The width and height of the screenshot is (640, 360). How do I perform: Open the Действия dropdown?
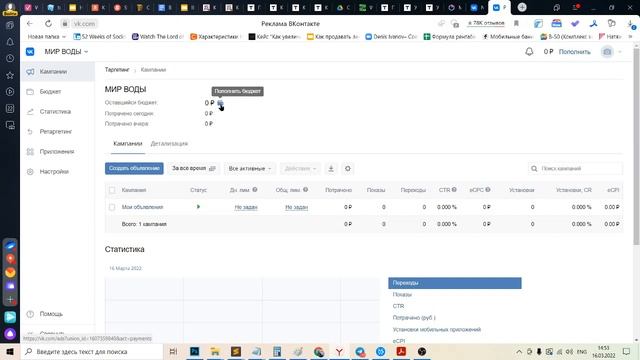[300, 169]
